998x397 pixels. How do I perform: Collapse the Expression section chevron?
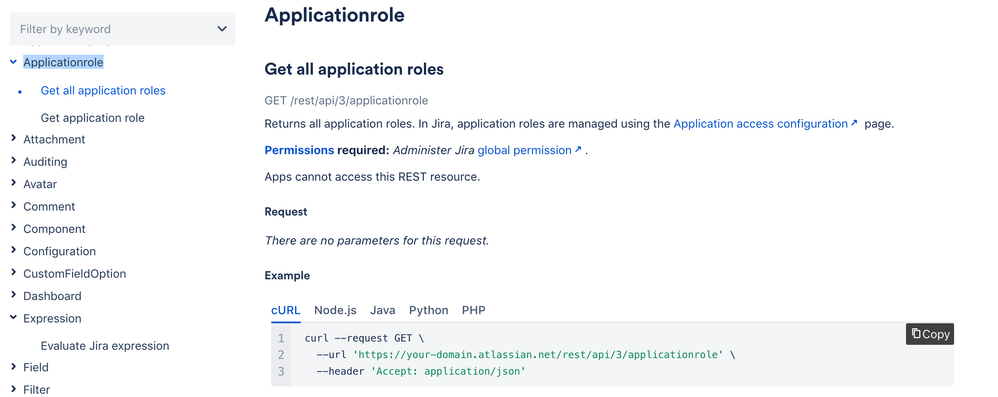pos(13,318)
